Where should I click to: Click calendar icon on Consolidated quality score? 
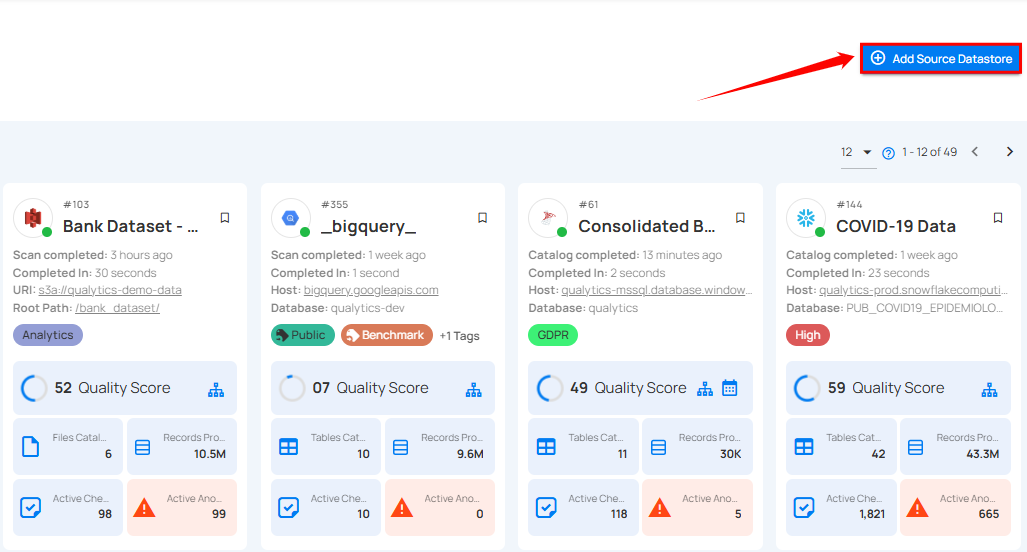(x=730, y=388)
